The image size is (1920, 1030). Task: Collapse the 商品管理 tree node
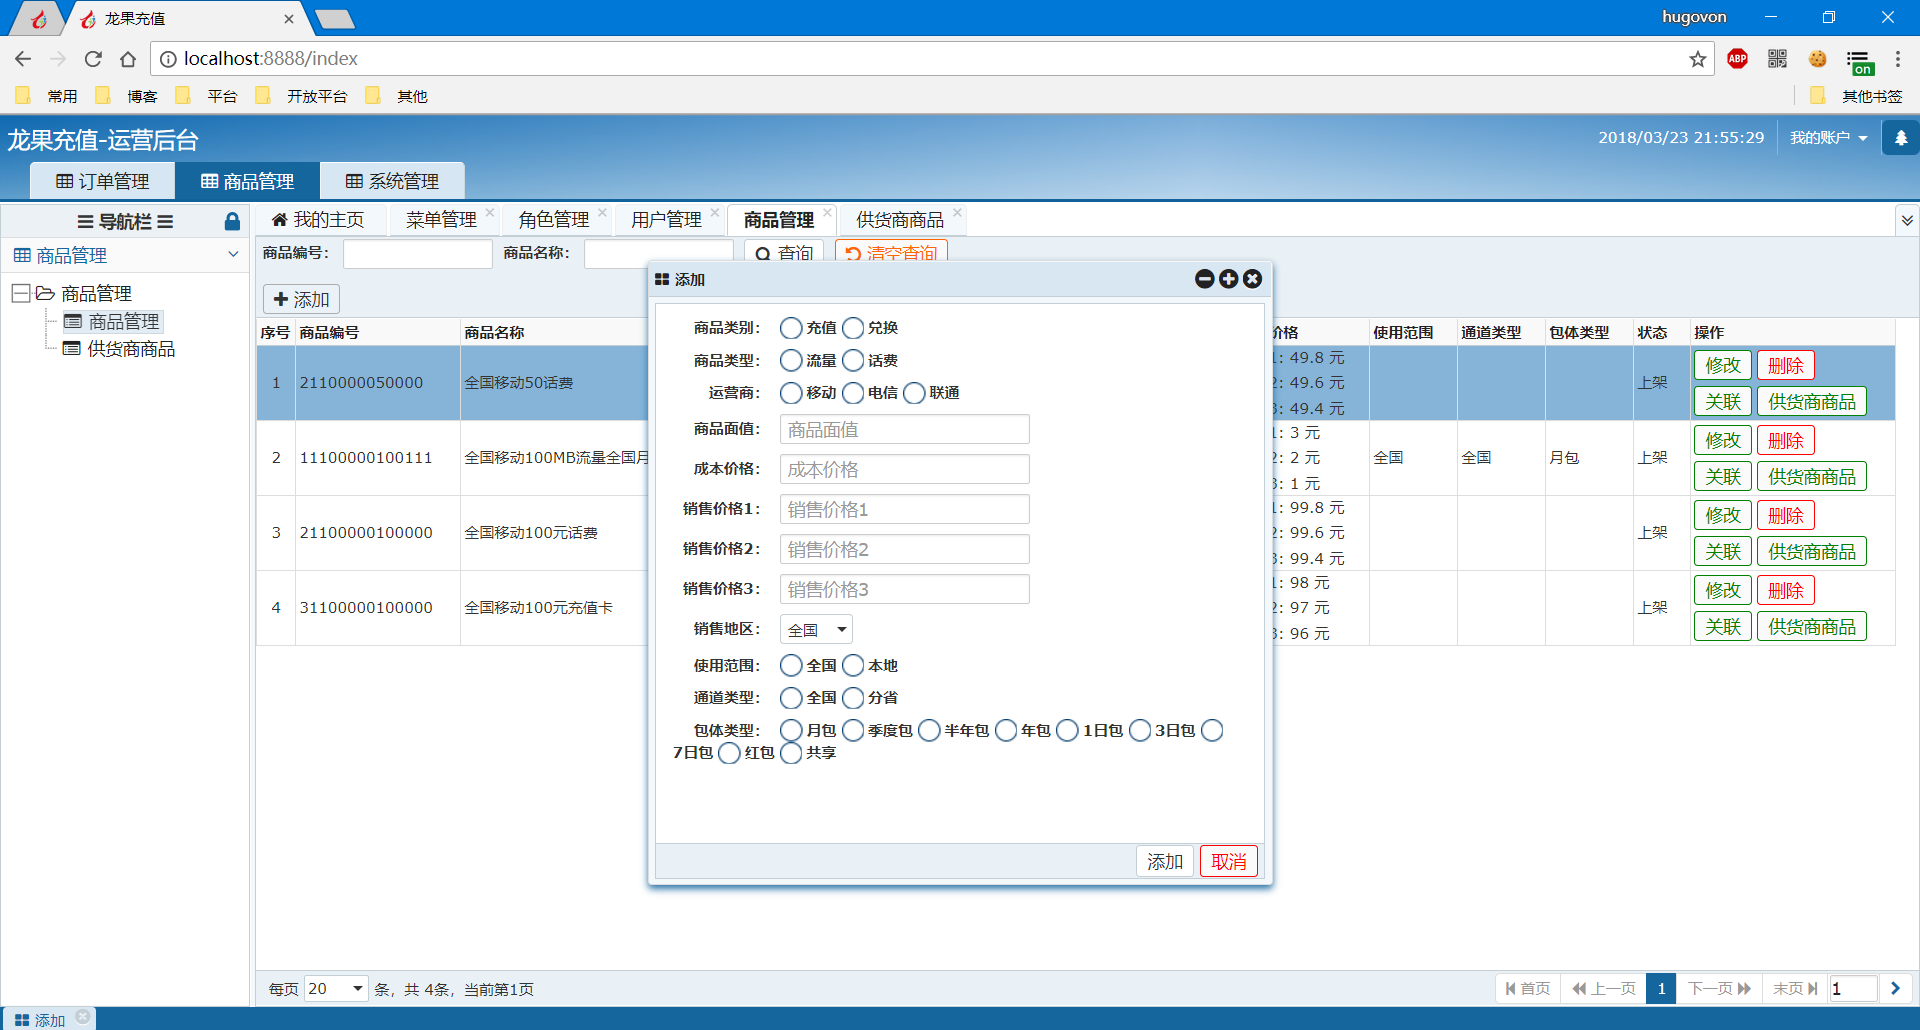coord(20,293)
